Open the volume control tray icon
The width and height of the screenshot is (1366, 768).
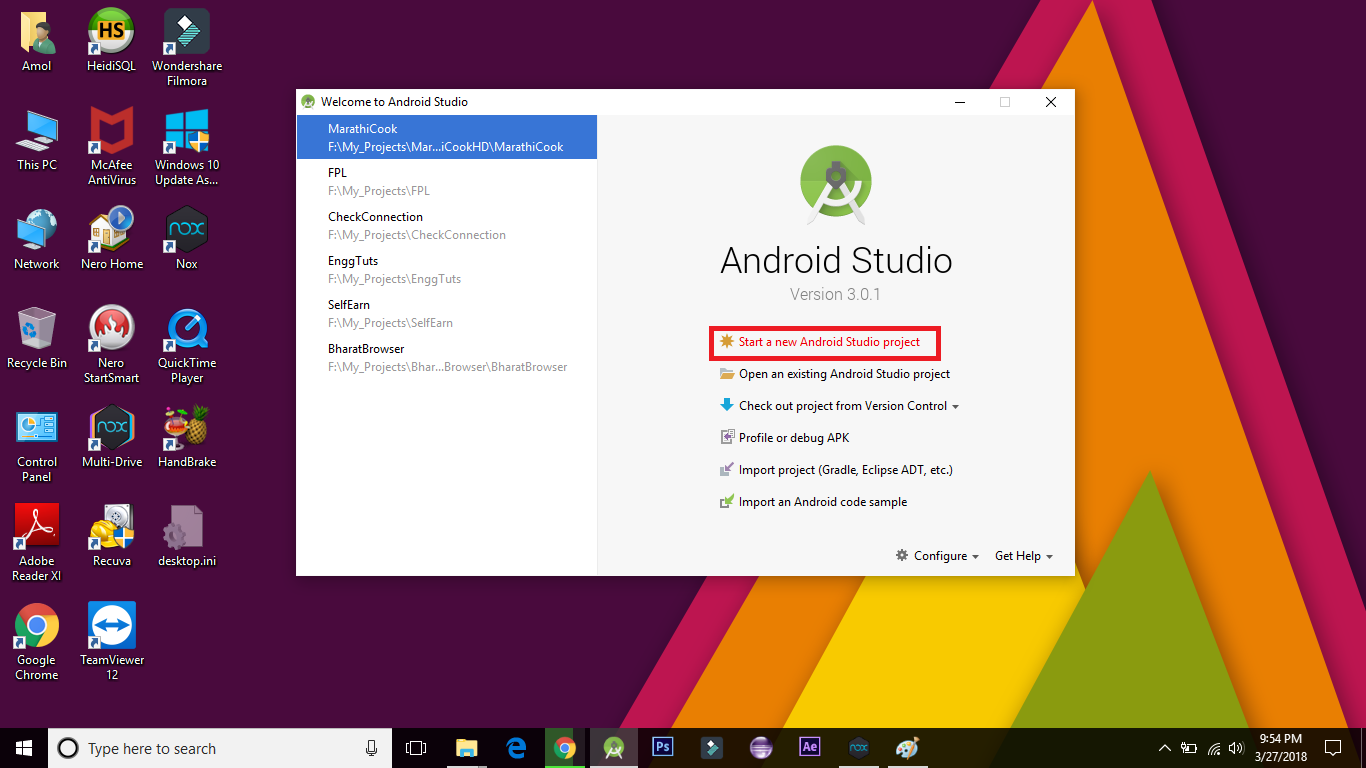pos(1237,748)
